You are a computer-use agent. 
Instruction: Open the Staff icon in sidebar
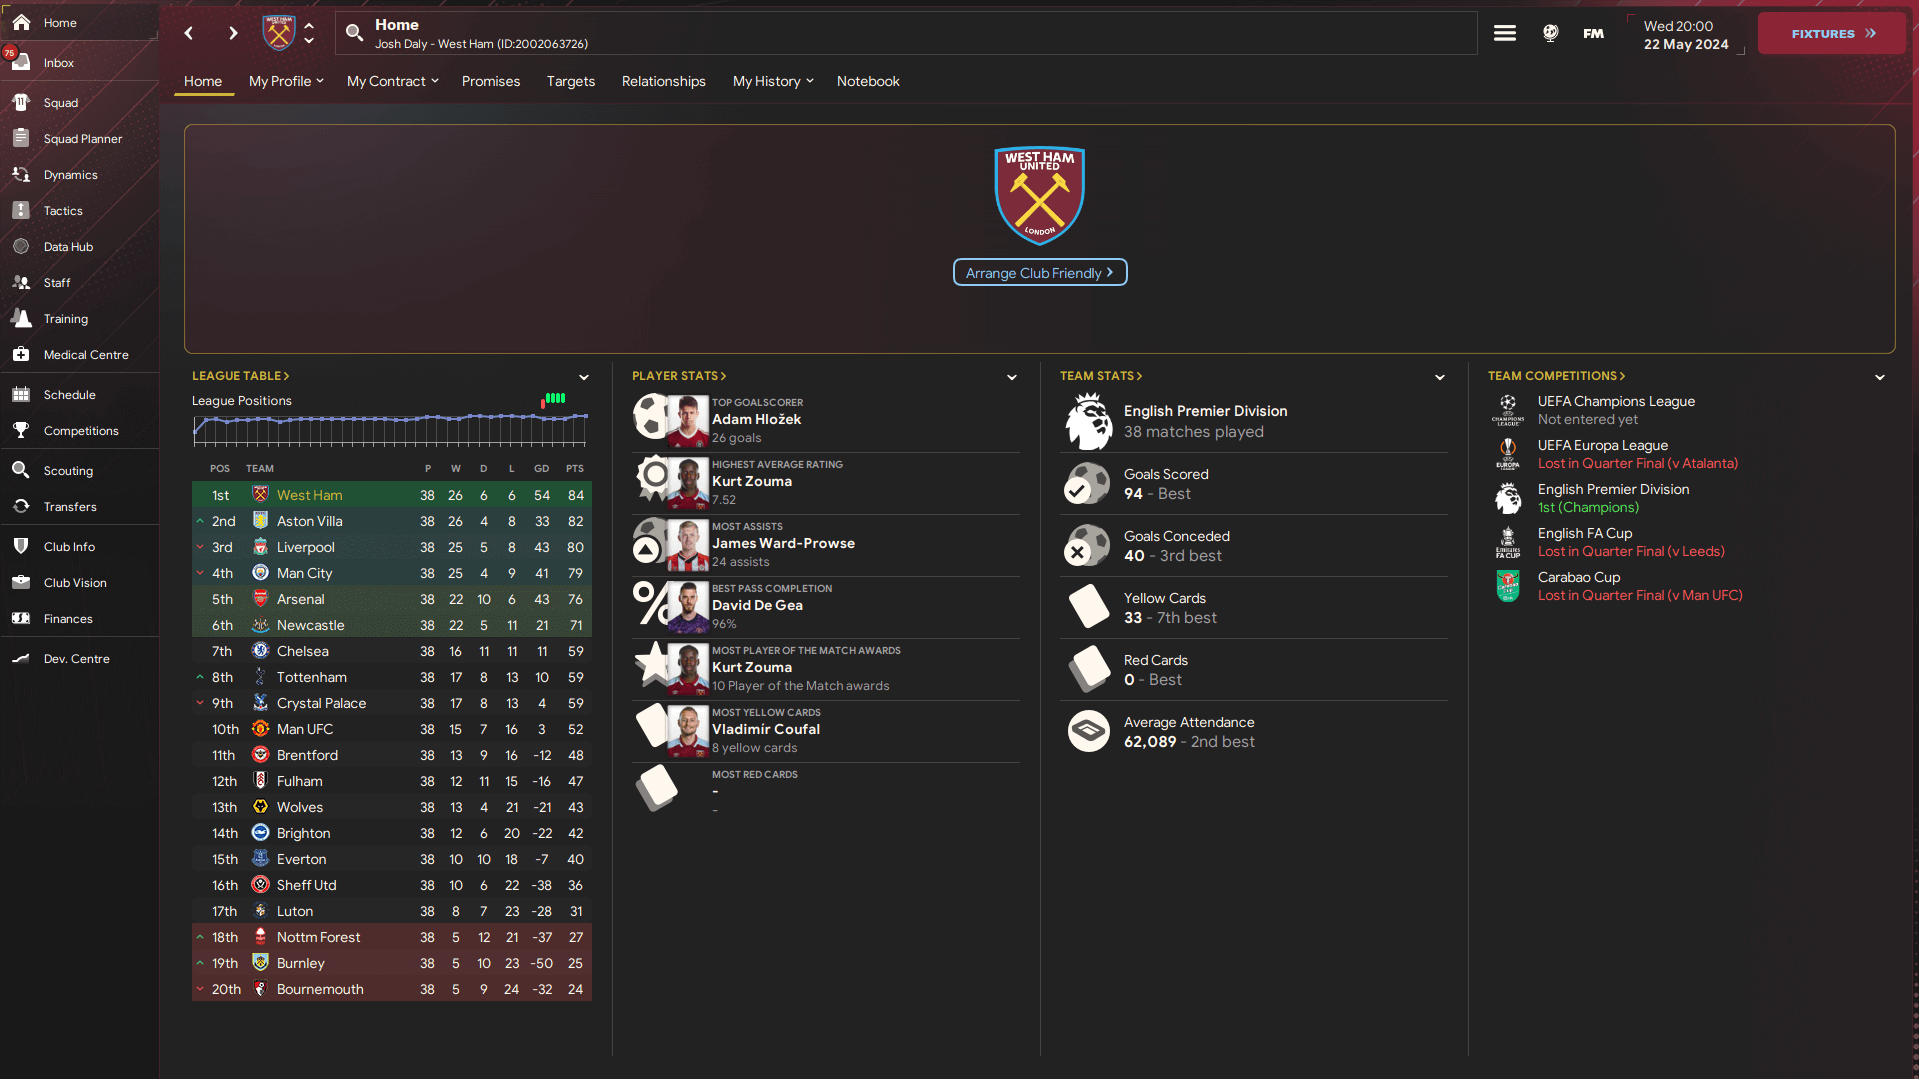click(21, 282)
